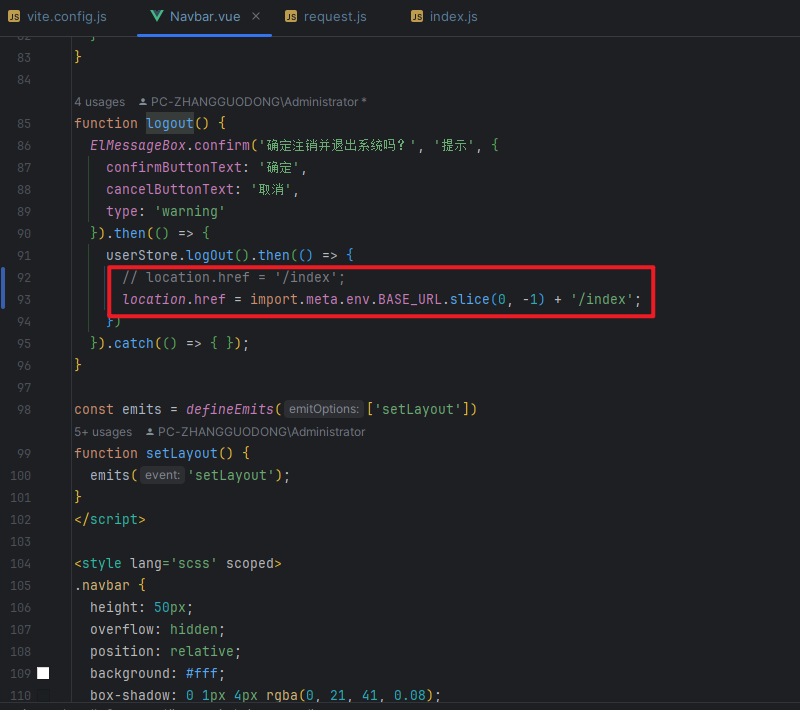Click 'logOut' method call on line 91
Screen dimensions: 800x710
(x=210, y=255)
